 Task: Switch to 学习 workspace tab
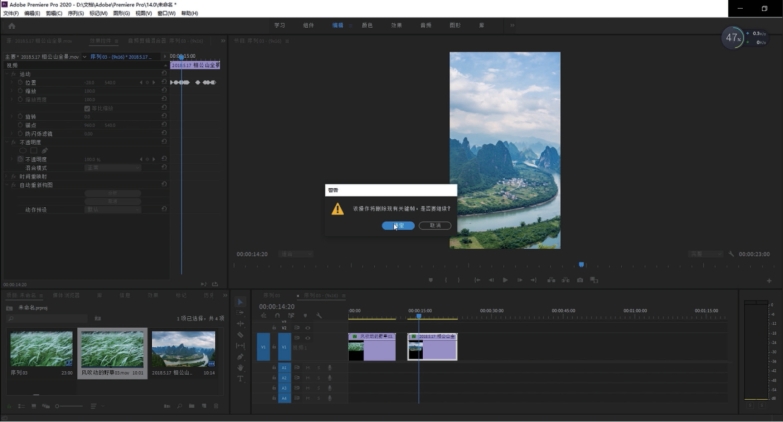(280, 25)
